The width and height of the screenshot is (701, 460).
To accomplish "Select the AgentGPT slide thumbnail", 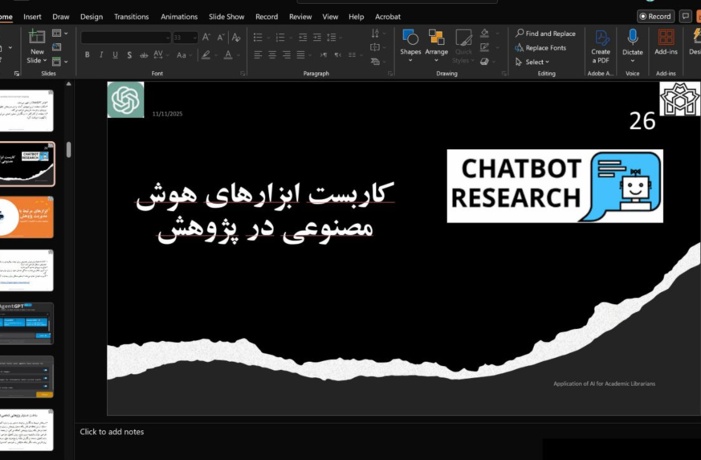I will point(27,324).
